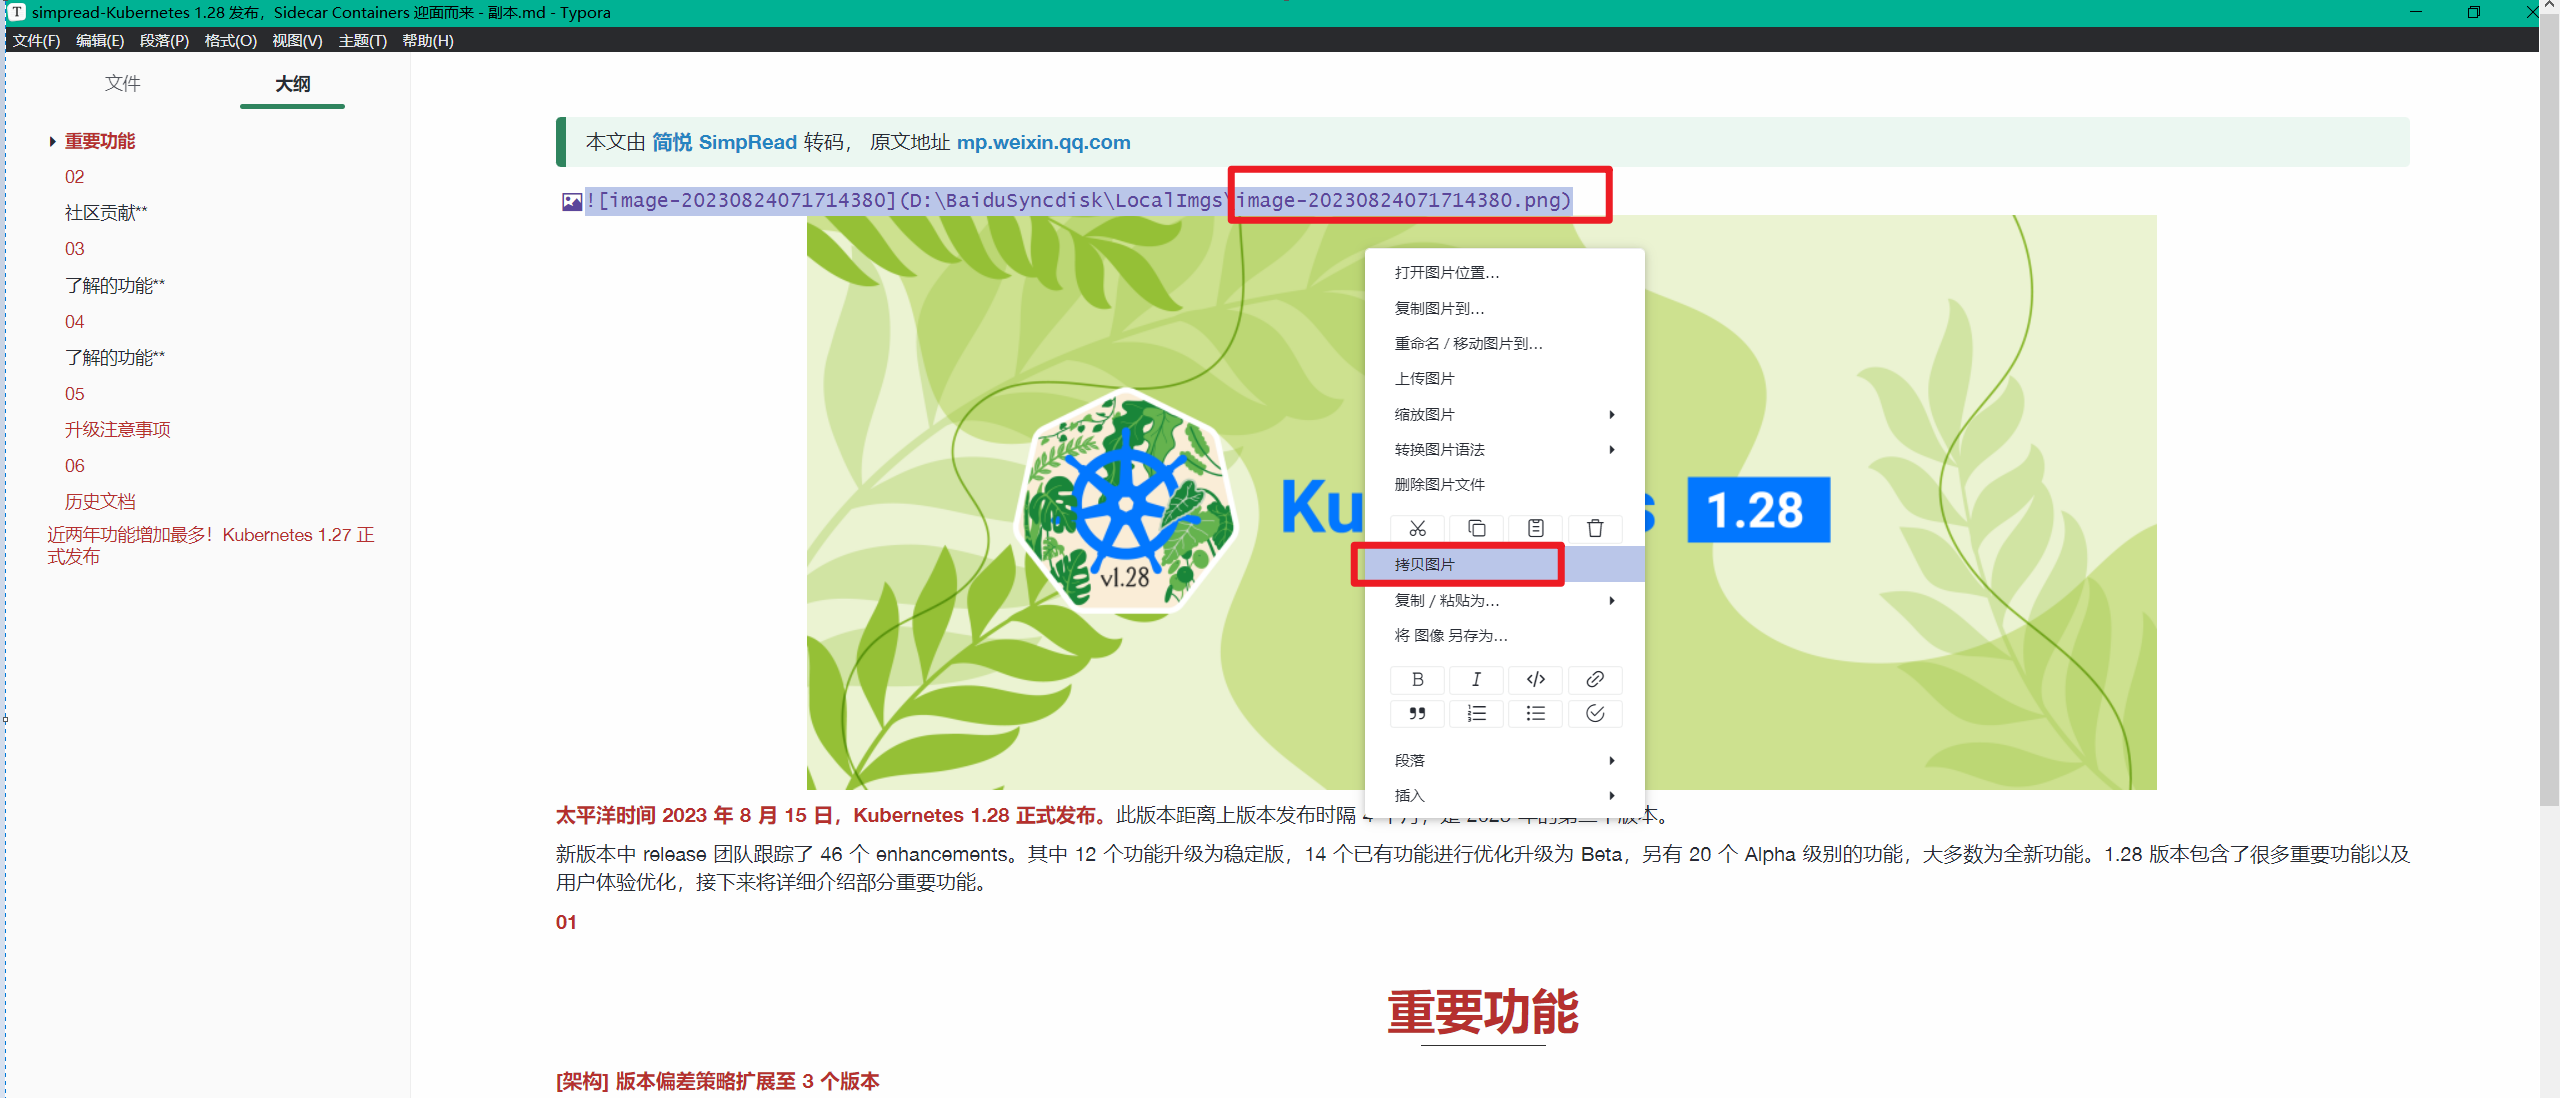
Task: Click the scissors Cut icon in context menu
Action: (1417, 528)
